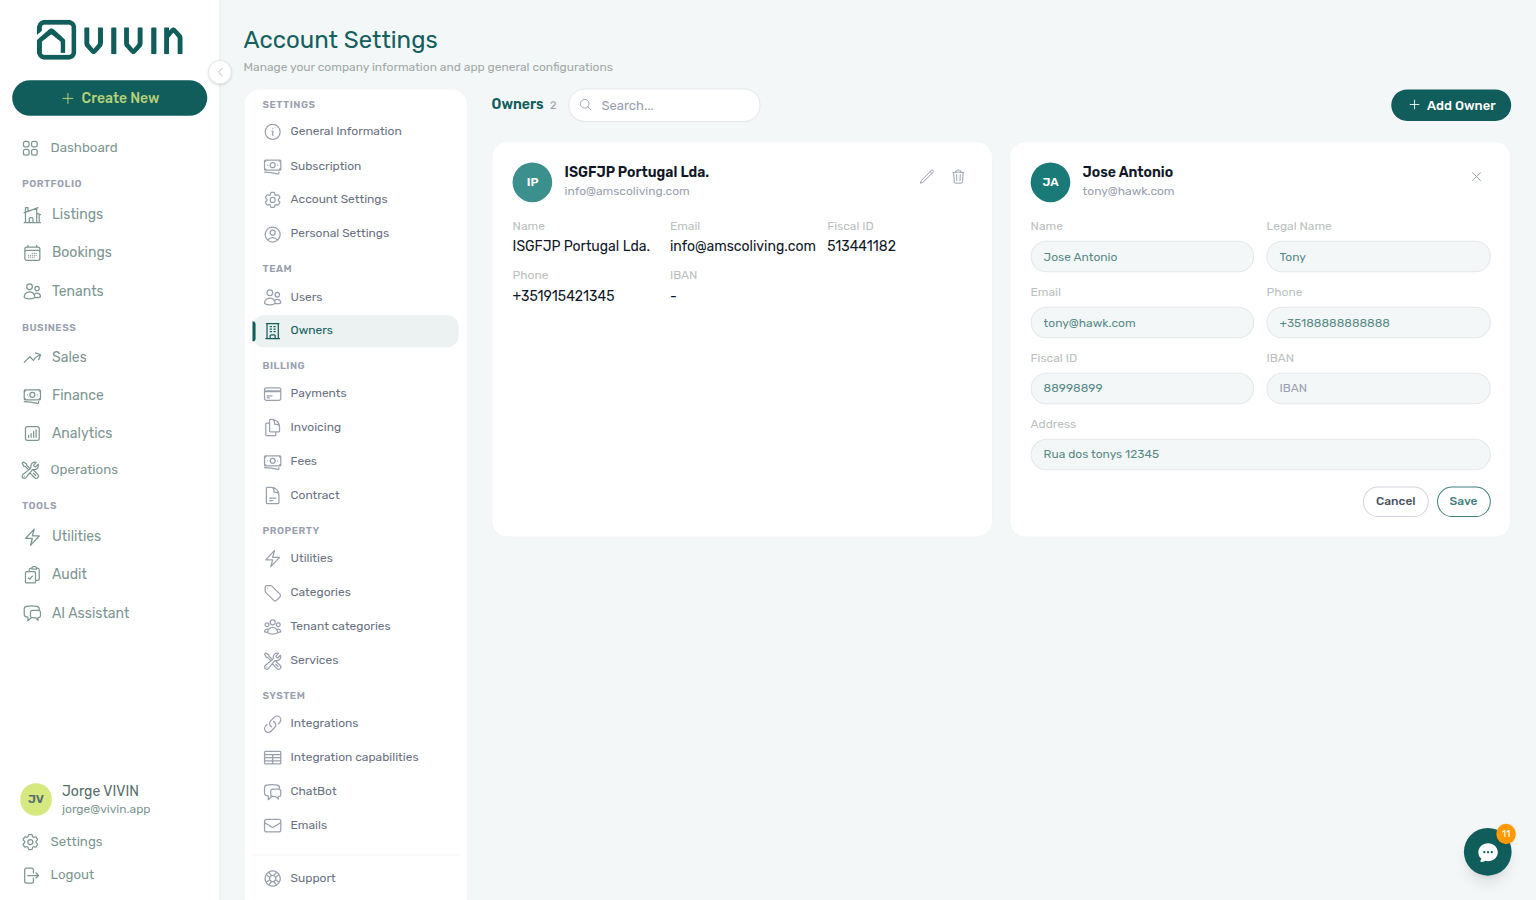Click the Name field with Jose Antonio
Image resolution: width=1536 pixels, height=900 pixels.
click(x=1142, y=257)
